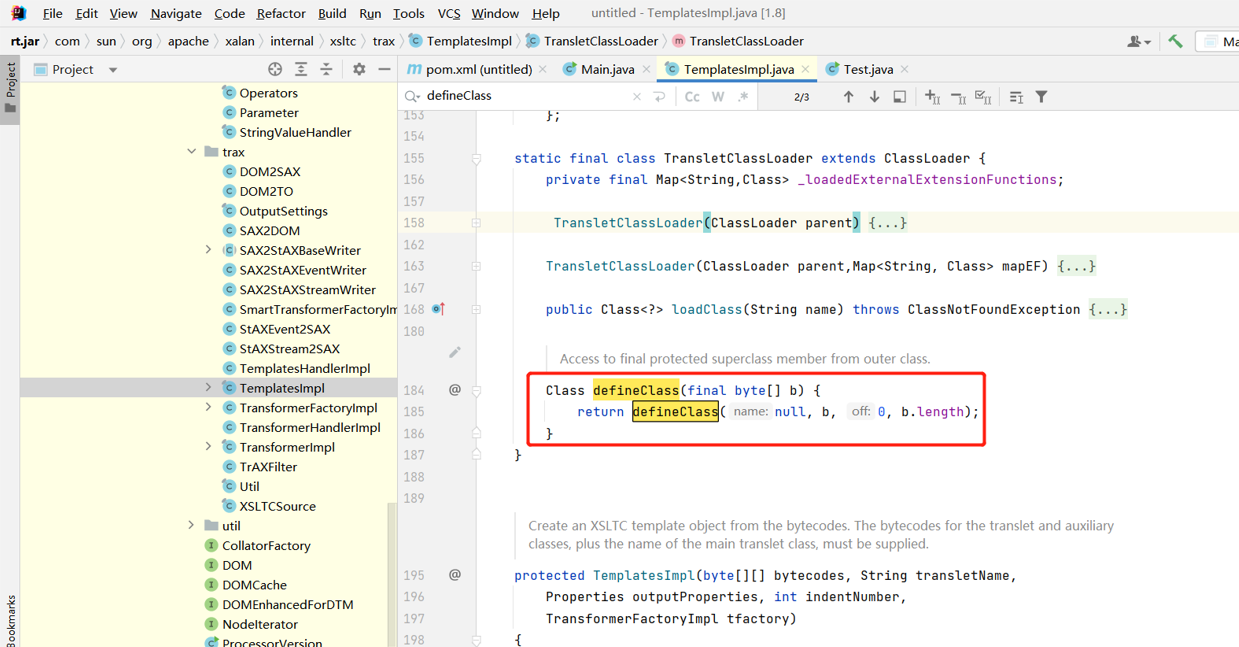Toggle whole words search option
This screenshot has height=647, width=1239.
(716, 96)
